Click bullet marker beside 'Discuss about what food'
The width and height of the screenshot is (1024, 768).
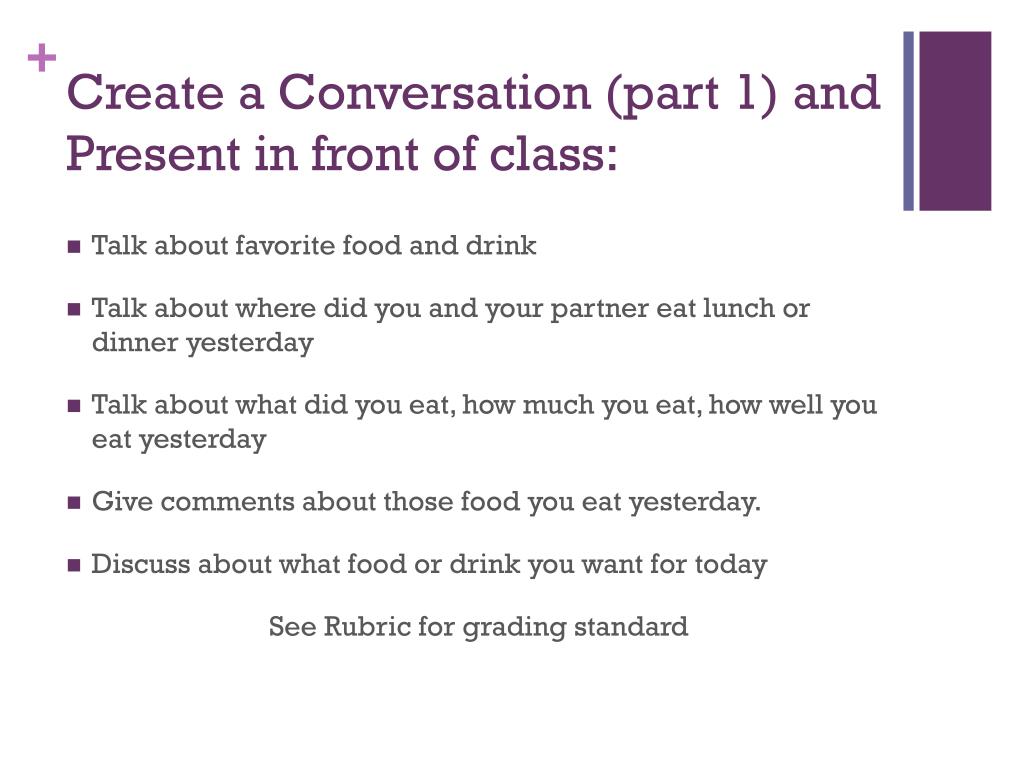click(74, 565)
